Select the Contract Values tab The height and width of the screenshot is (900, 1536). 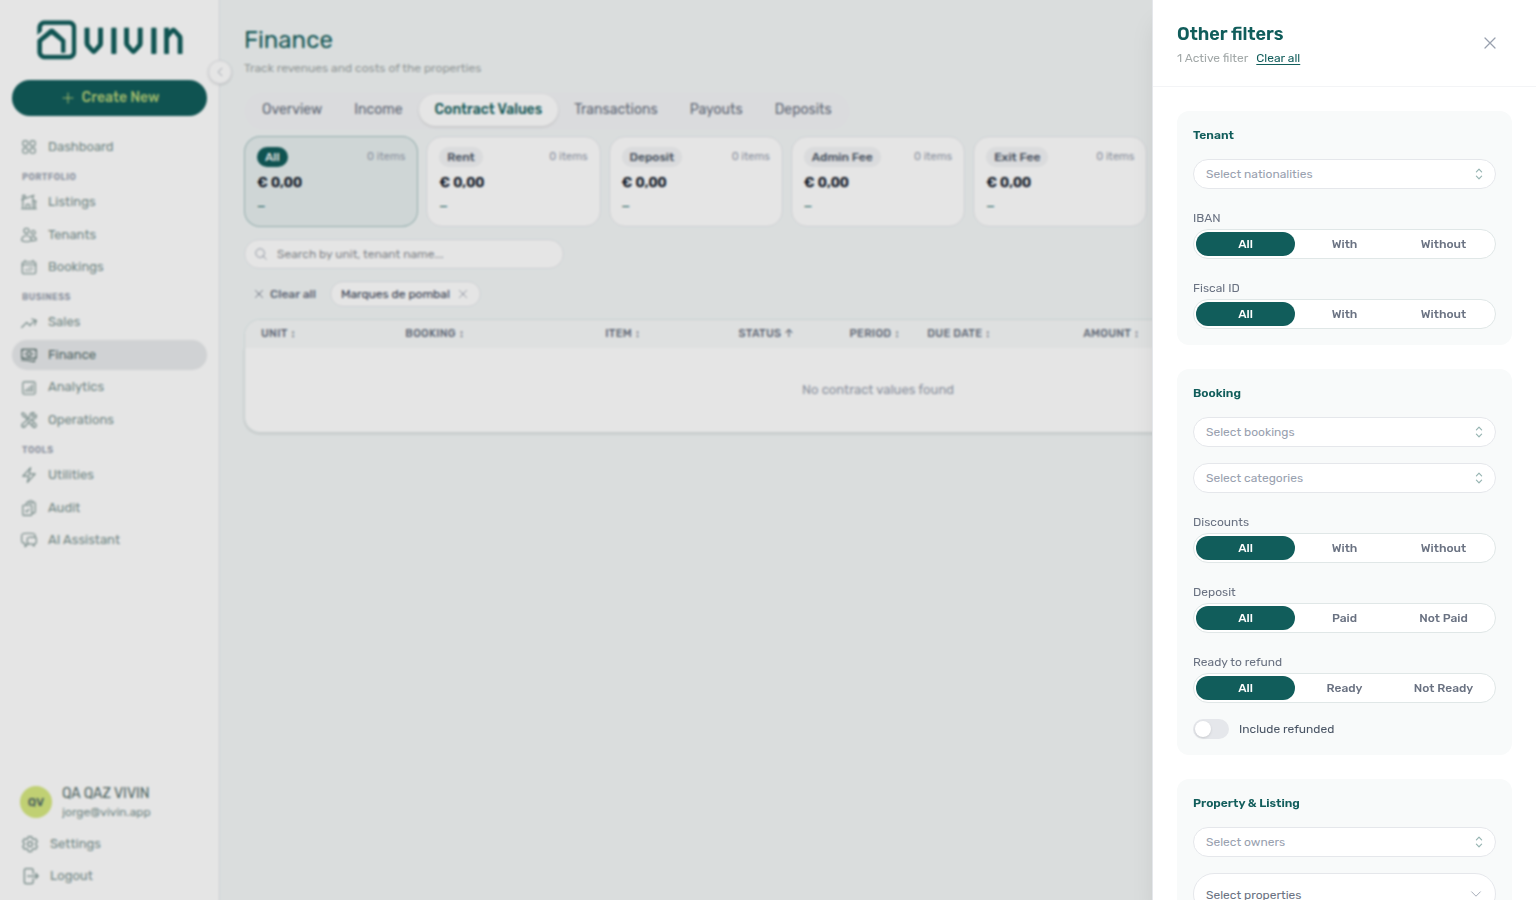(x=488, y=109)
